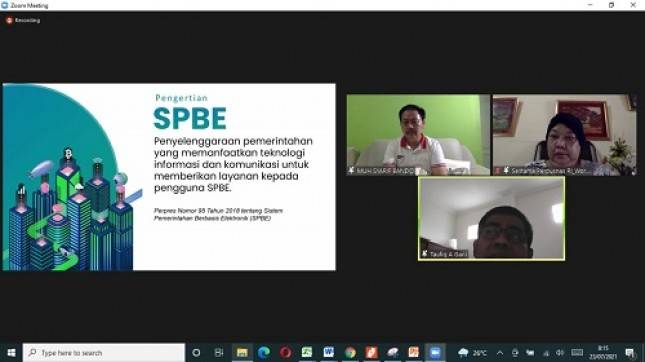This screenshot has width=645, height=362.
Task: Switch to PowerPoint on the taskbar
Action: click(x=413, y=353)
